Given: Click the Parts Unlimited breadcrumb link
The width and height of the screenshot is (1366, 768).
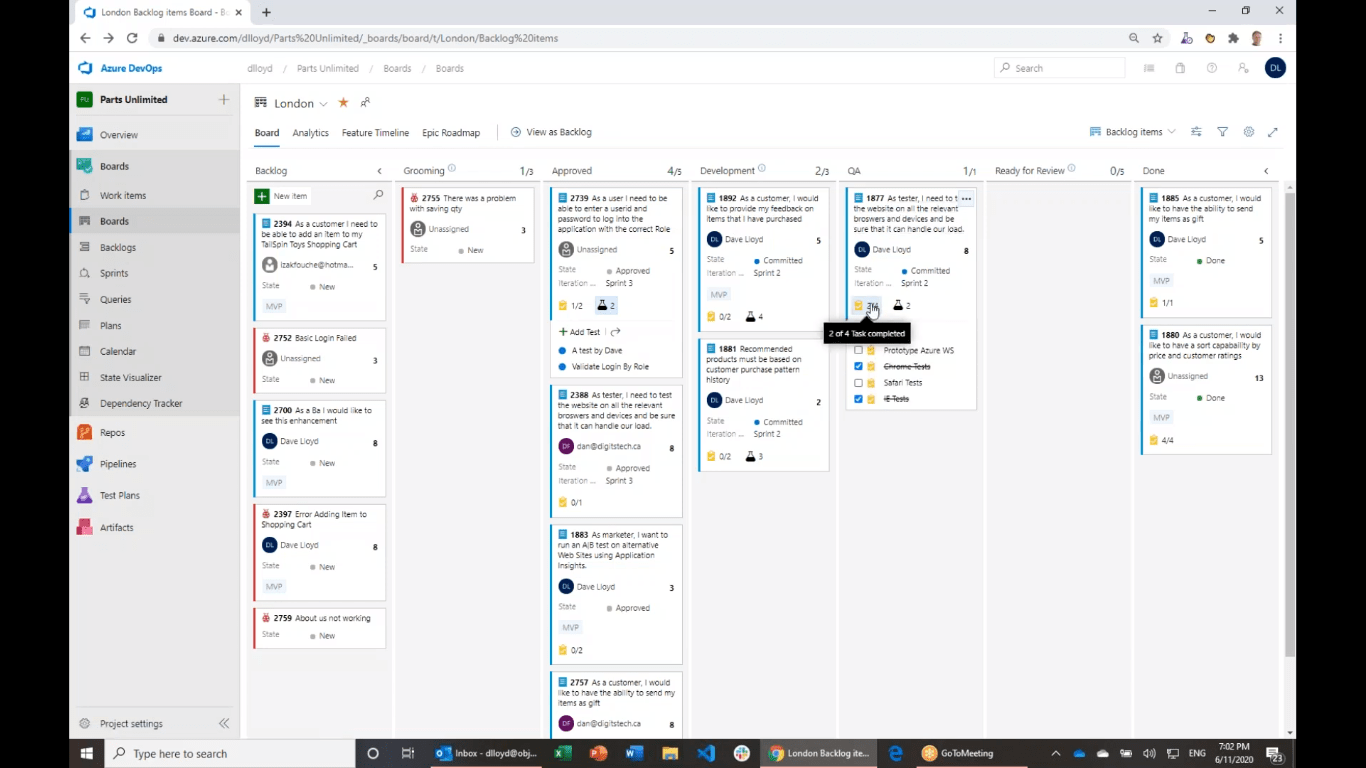Looking at the screenshot, I should [x=328, y=68].
